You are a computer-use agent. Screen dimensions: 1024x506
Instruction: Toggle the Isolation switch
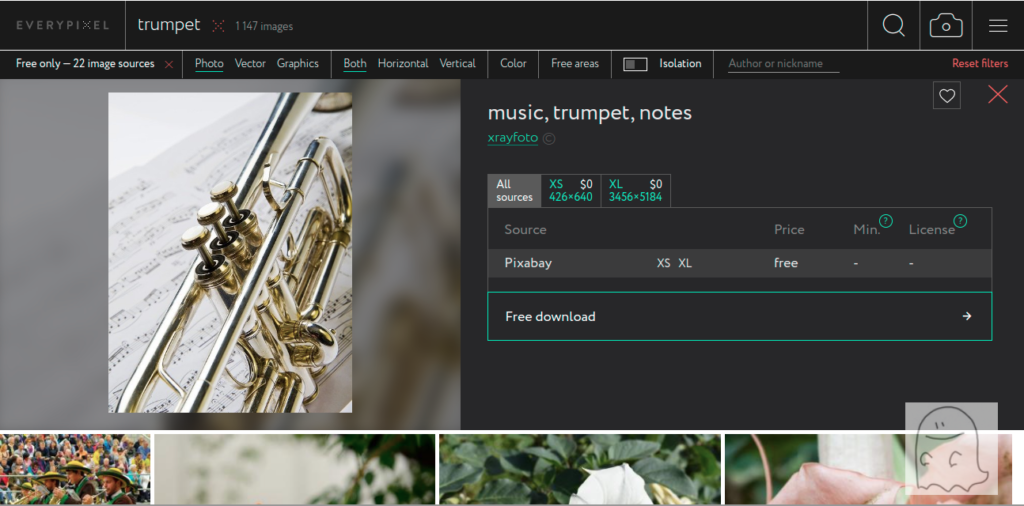tap(635, 64)
